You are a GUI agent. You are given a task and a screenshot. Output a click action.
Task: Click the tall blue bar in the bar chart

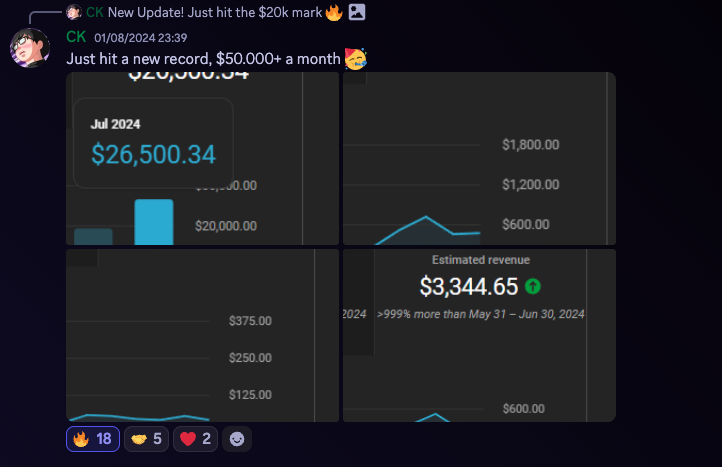coord(154,222)
